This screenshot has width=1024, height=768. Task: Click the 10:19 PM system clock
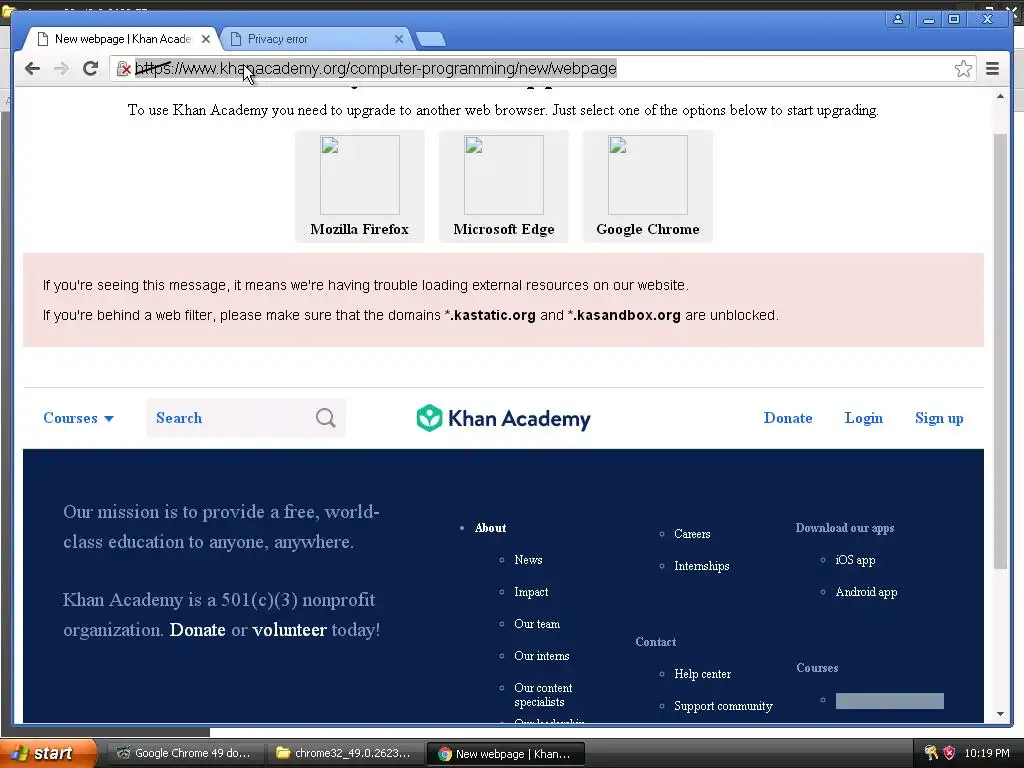click(987, 753)
